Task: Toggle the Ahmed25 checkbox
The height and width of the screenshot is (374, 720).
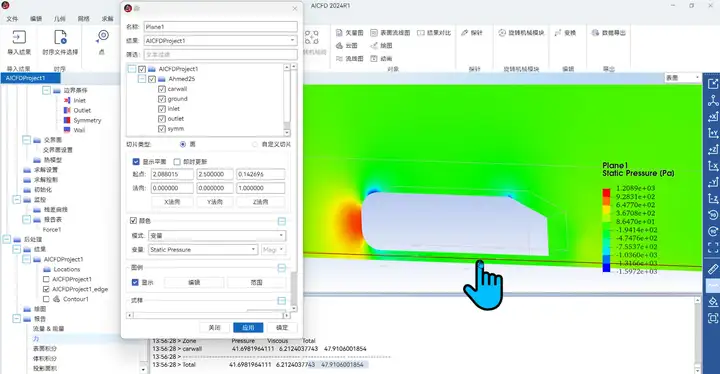Action: point(152,79)
